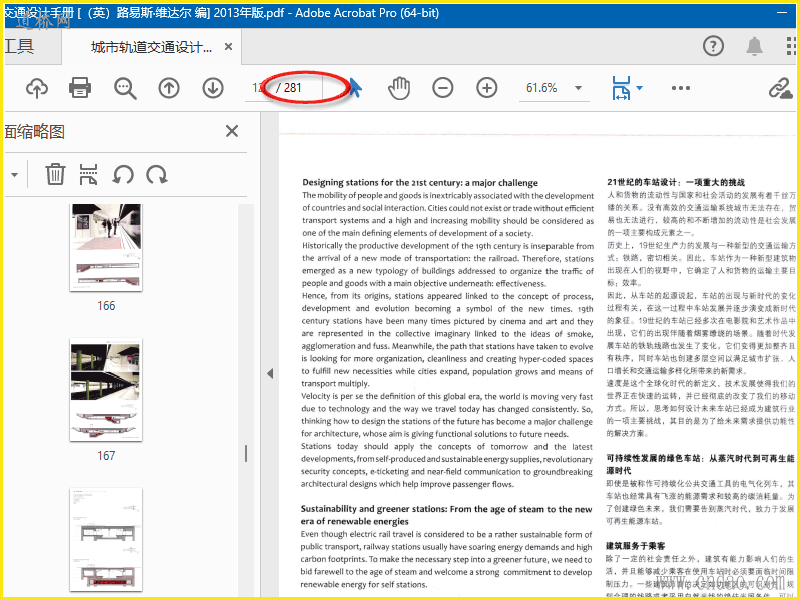Select page 166 thumbnail
Viewport: 800px width, 600px height.
click(x=106, y=247)
